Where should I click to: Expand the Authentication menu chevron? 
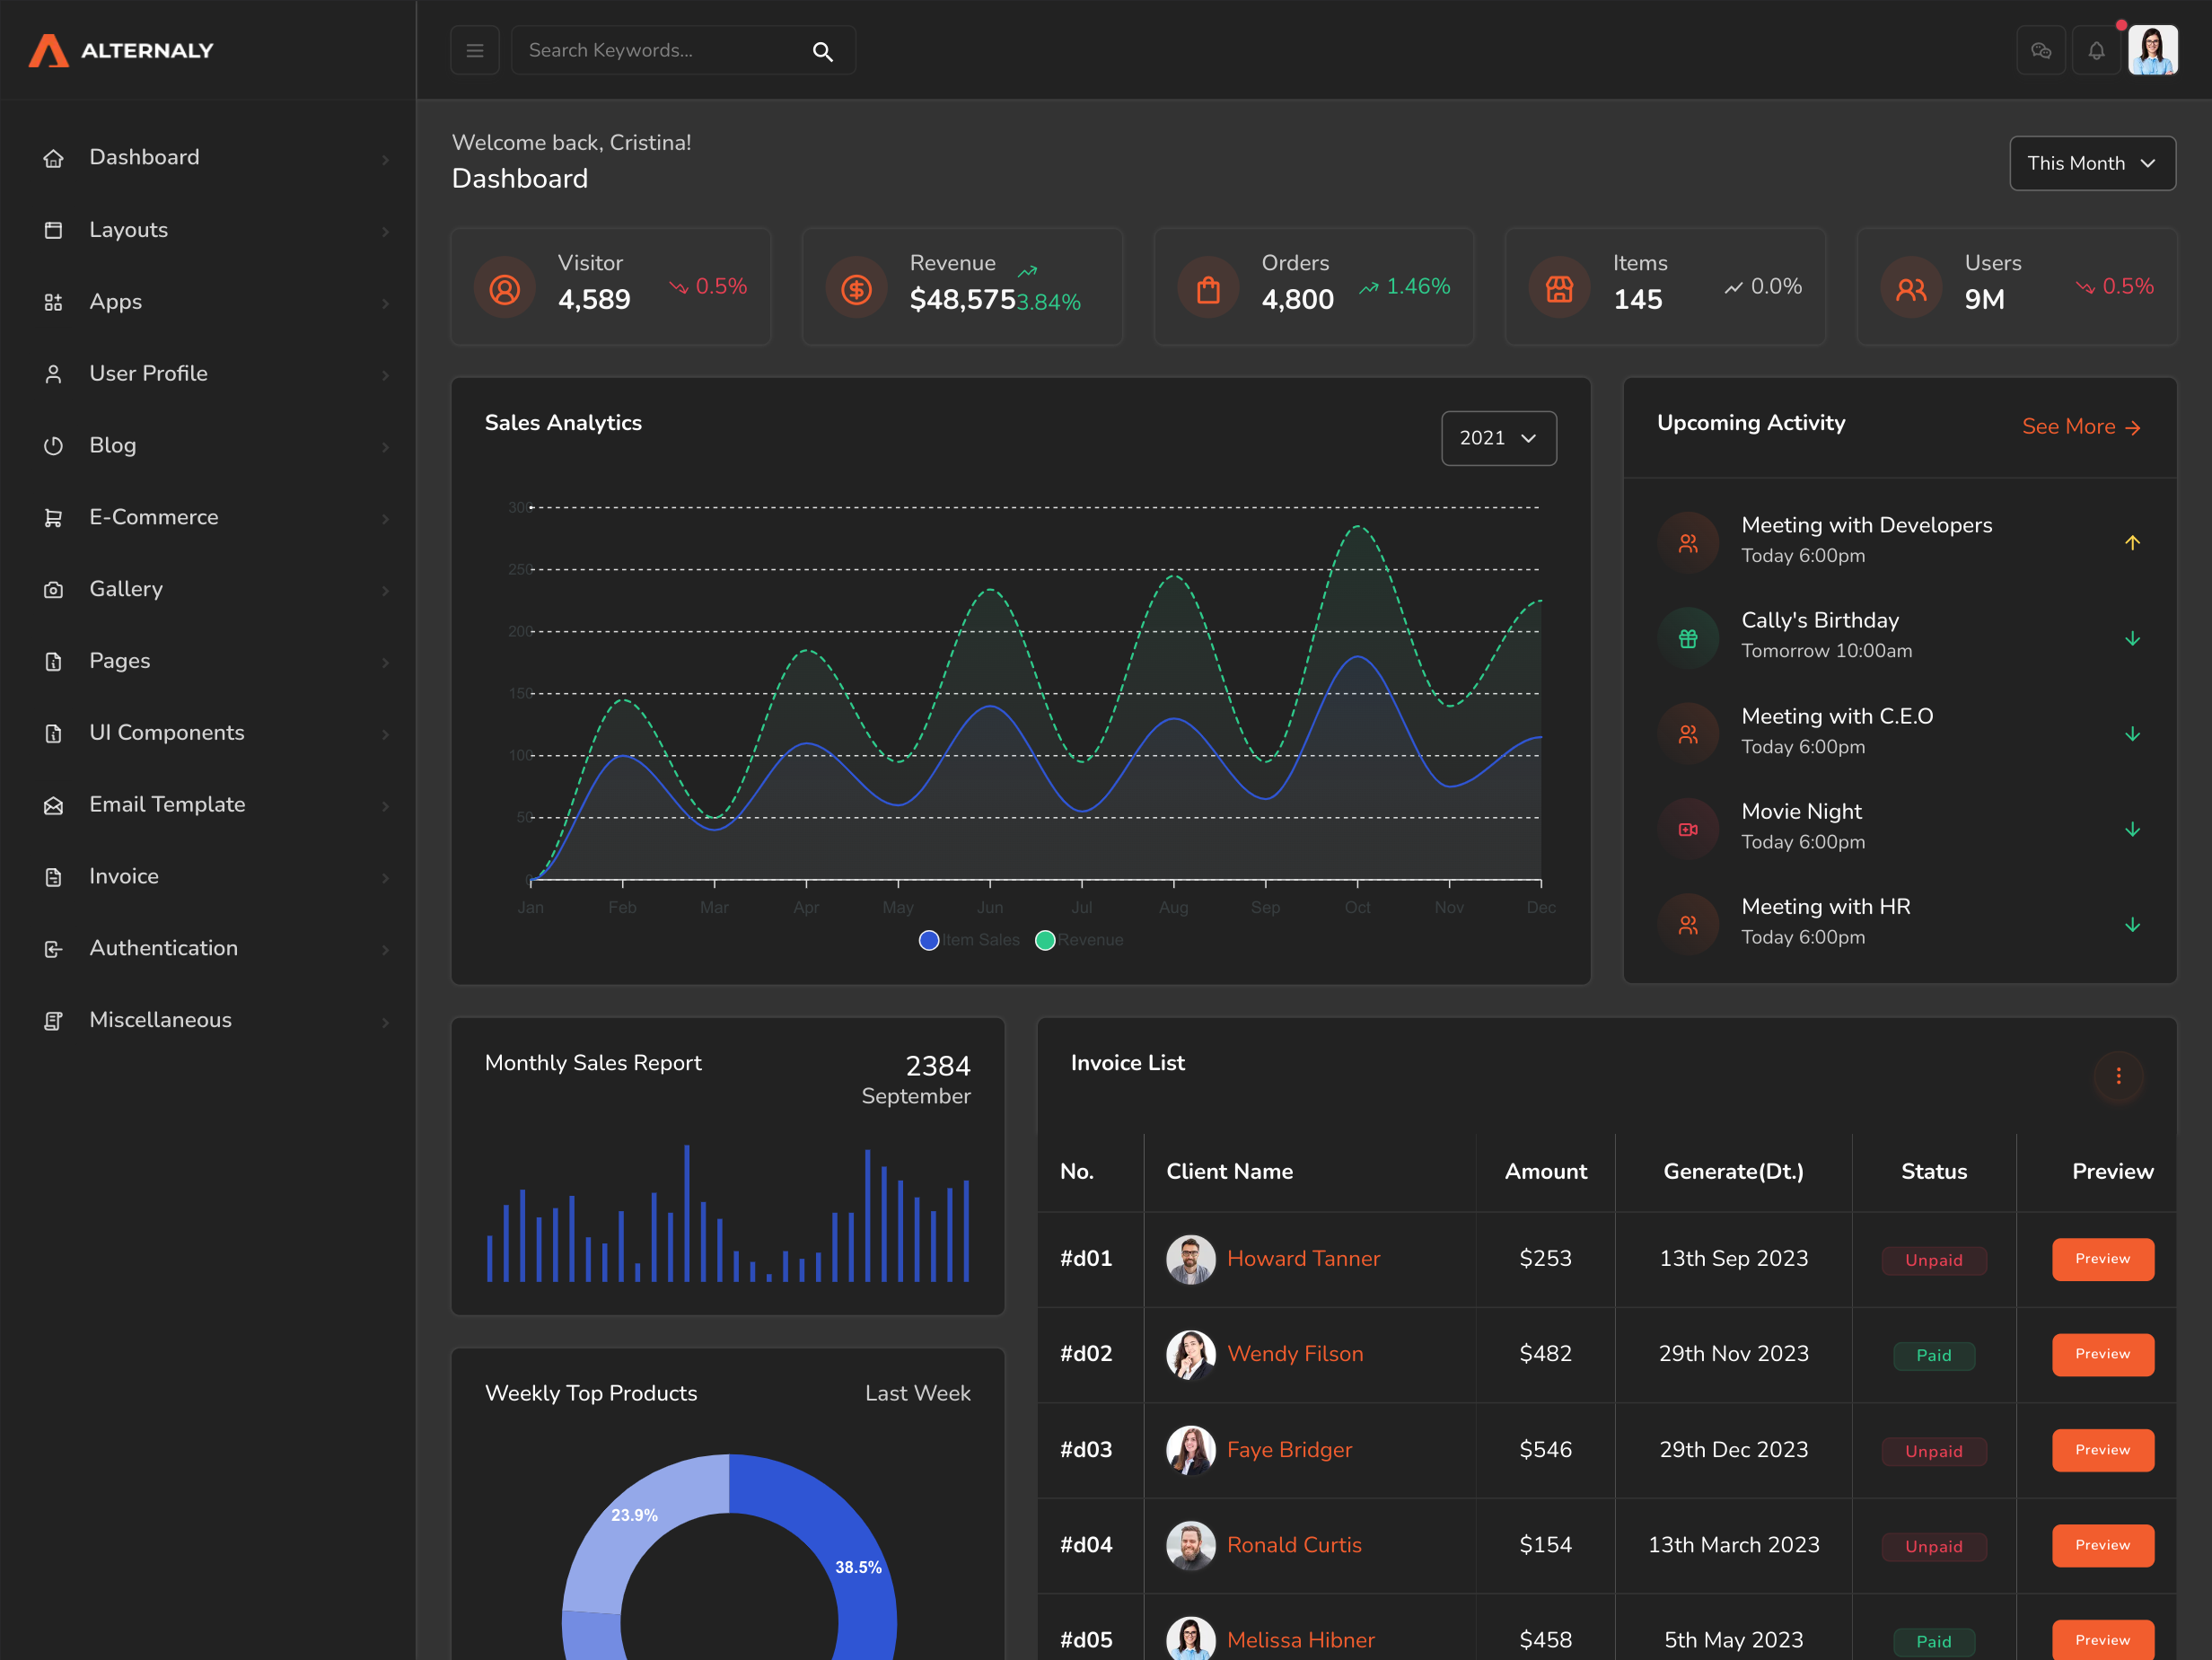point(385,950)
